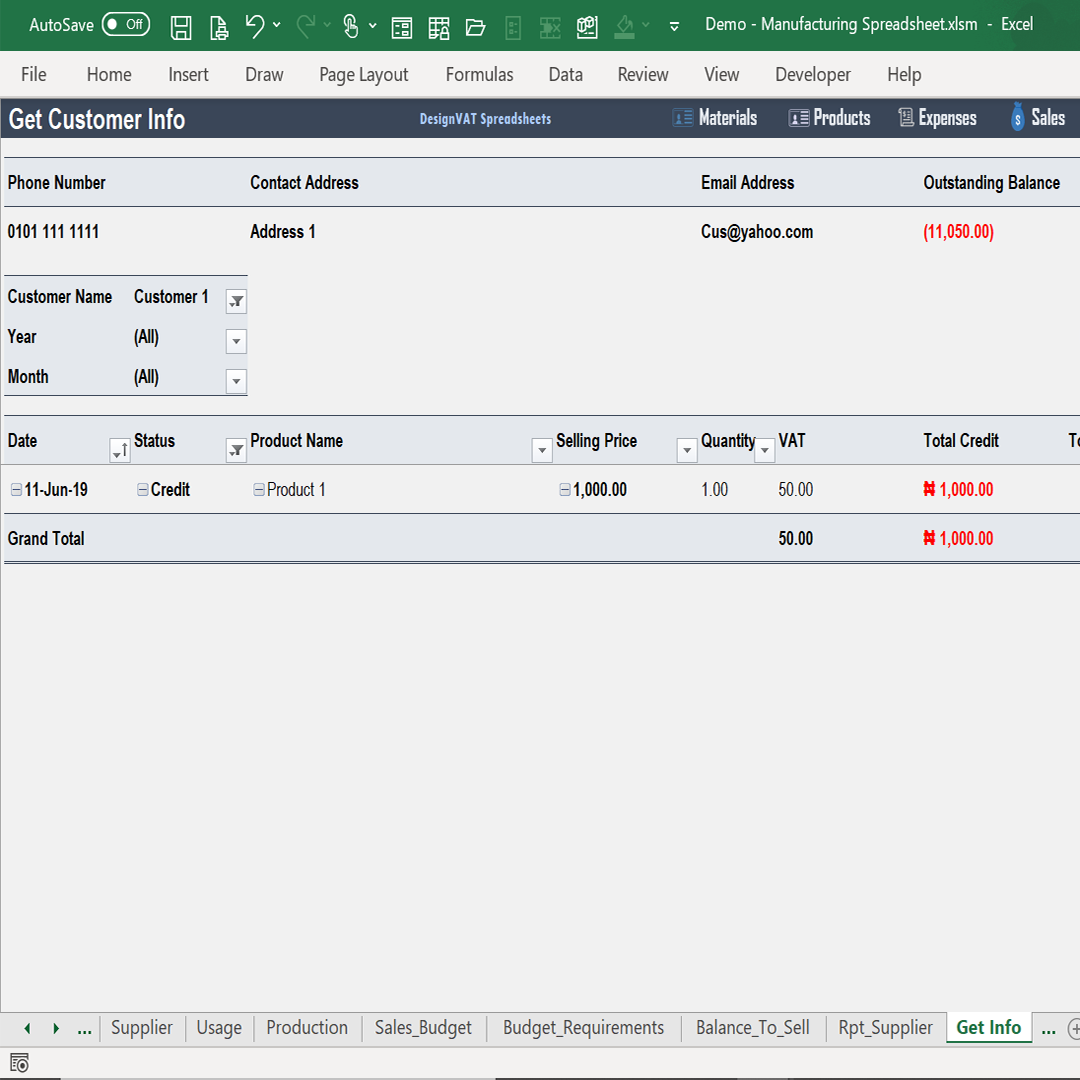This screenshot has width=1080, height=1080.
Task: Open Print Preview from the Quick Access Toolbar
Action: pyautogui.click(x=219, y=27)
